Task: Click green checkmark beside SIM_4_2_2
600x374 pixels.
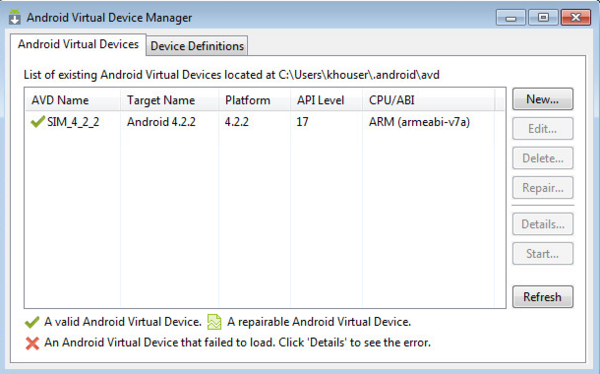Action: 38,122
